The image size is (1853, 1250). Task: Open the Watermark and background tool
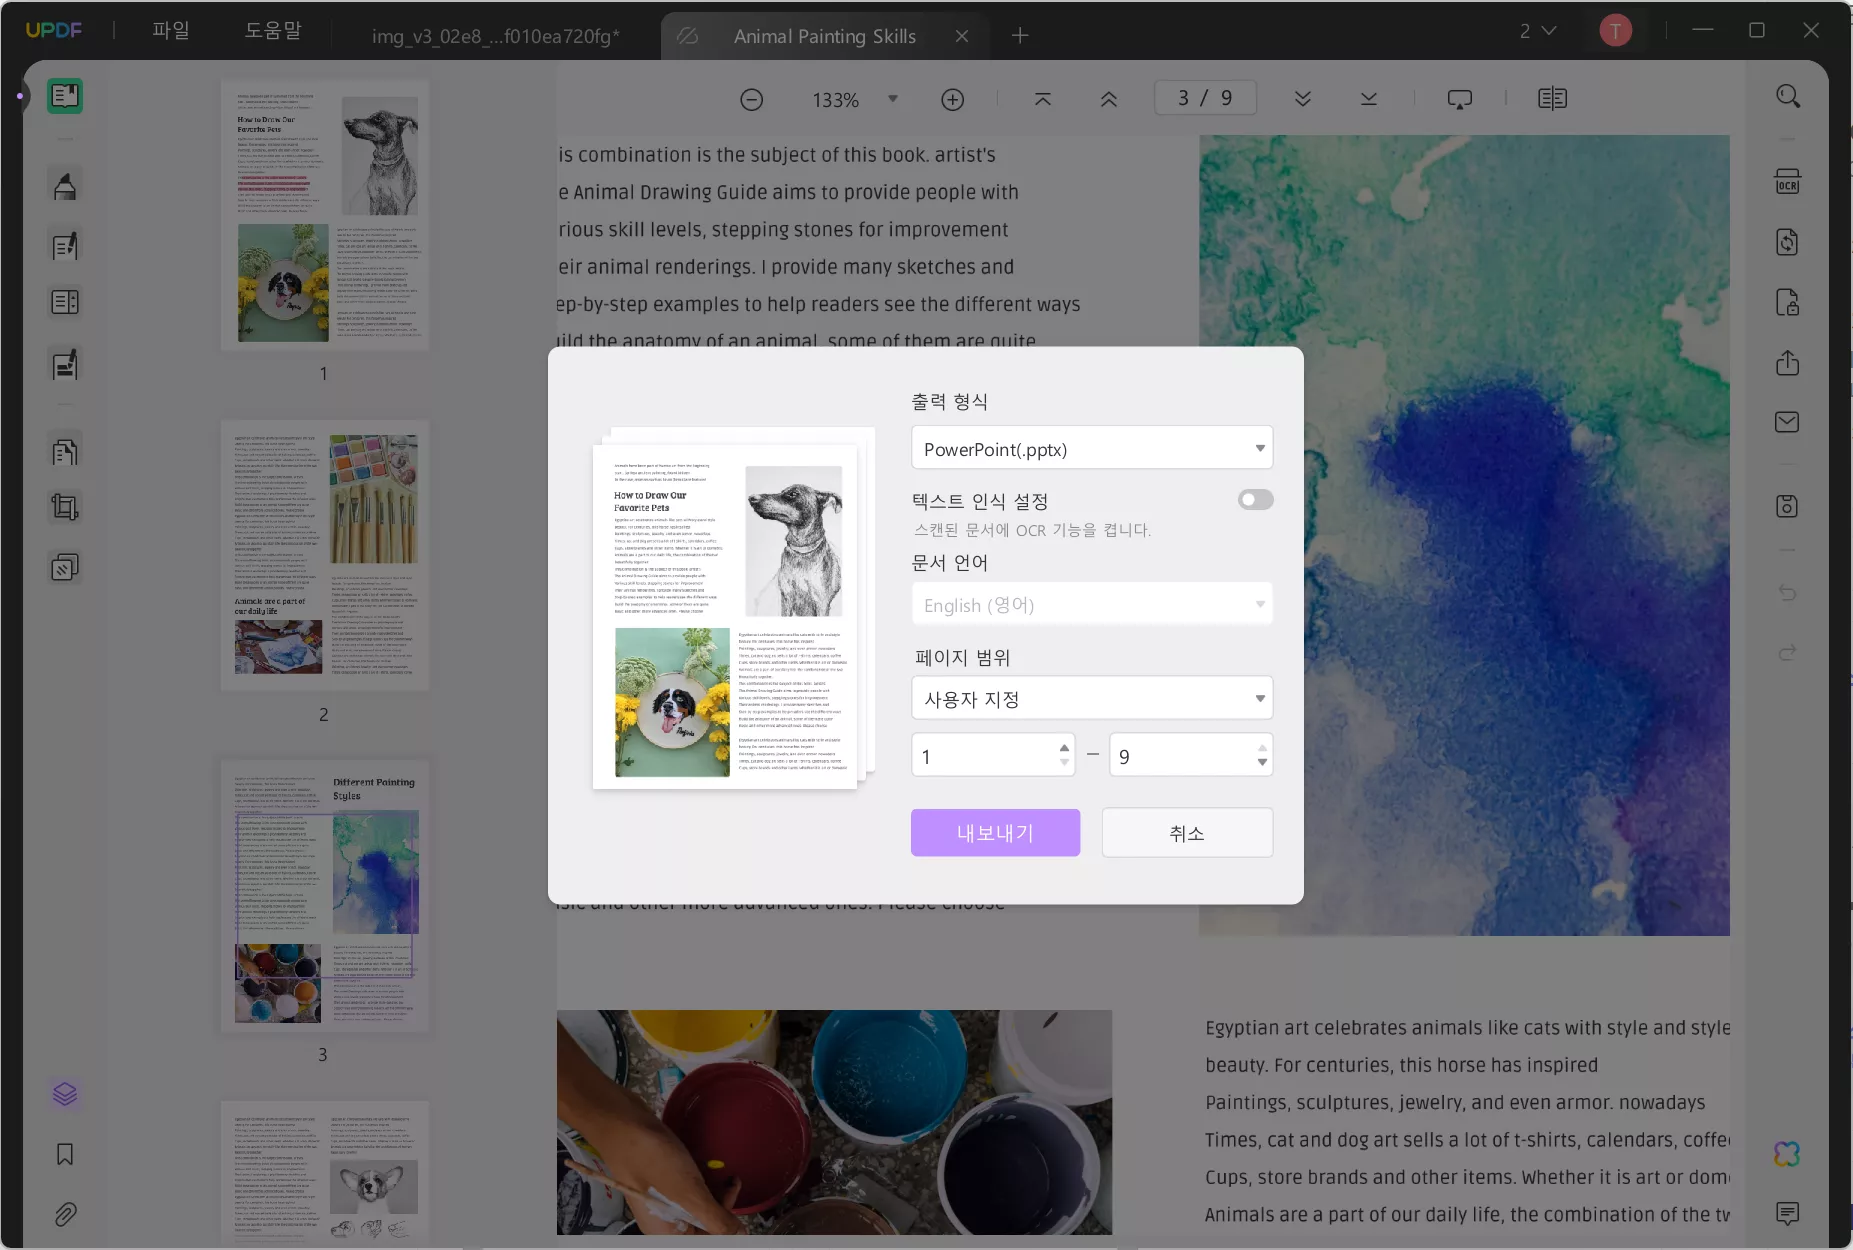[65, 568]
